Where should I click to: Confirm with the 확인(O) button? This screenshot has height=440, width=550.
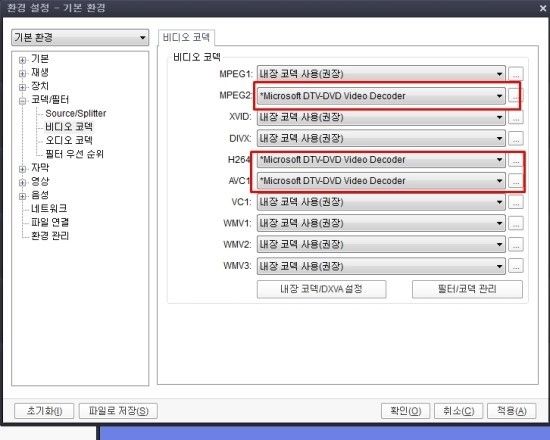click(405, 411)
